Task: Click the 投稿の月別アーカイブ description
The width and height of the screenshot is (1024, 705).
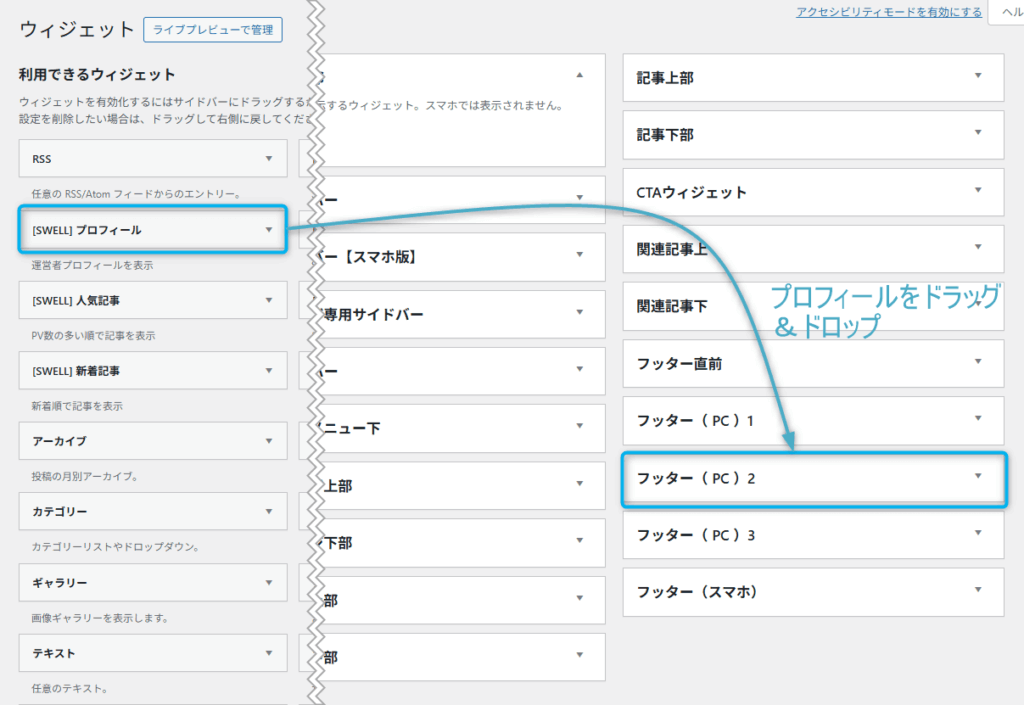Action: [x=85, y=477]
